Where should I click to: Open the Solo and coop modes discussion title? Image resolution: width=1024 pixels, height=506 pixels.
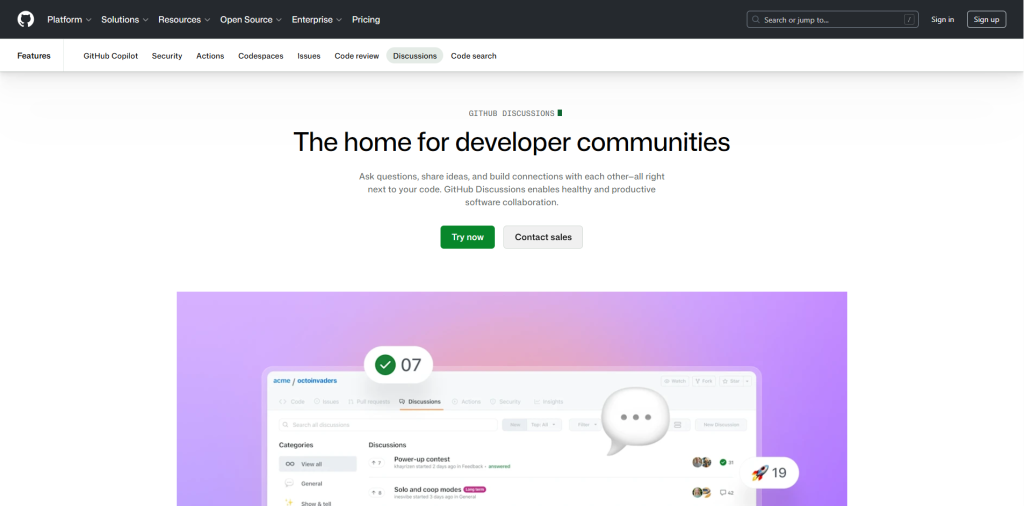[428, 489]
